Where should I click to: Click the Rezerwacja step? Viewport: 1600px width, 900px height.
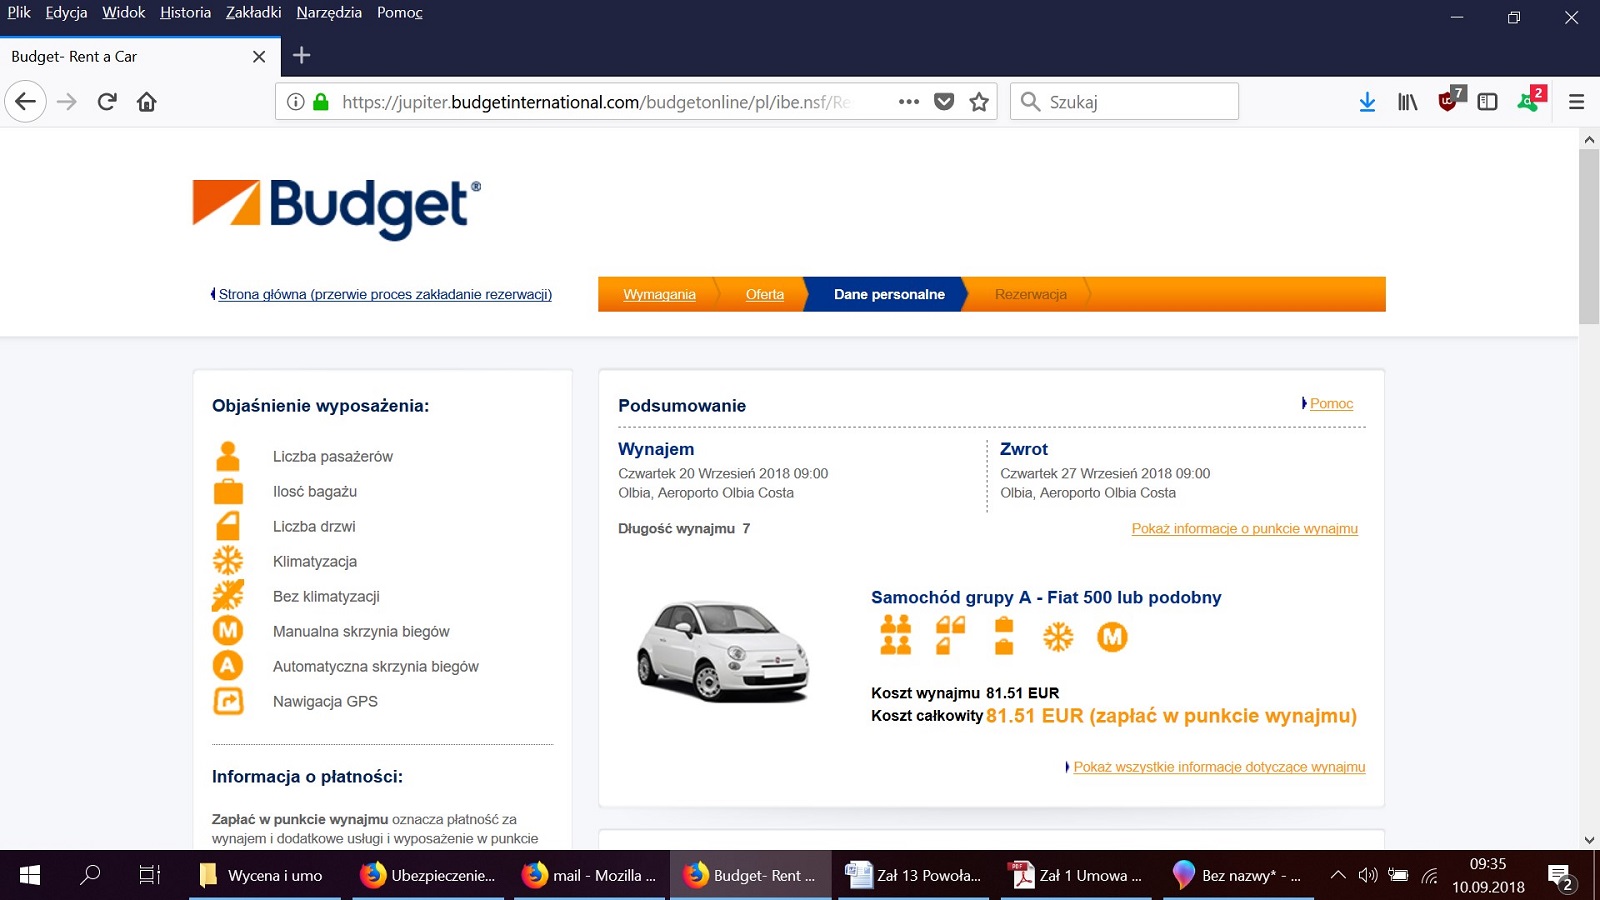tap(1031, 294)
